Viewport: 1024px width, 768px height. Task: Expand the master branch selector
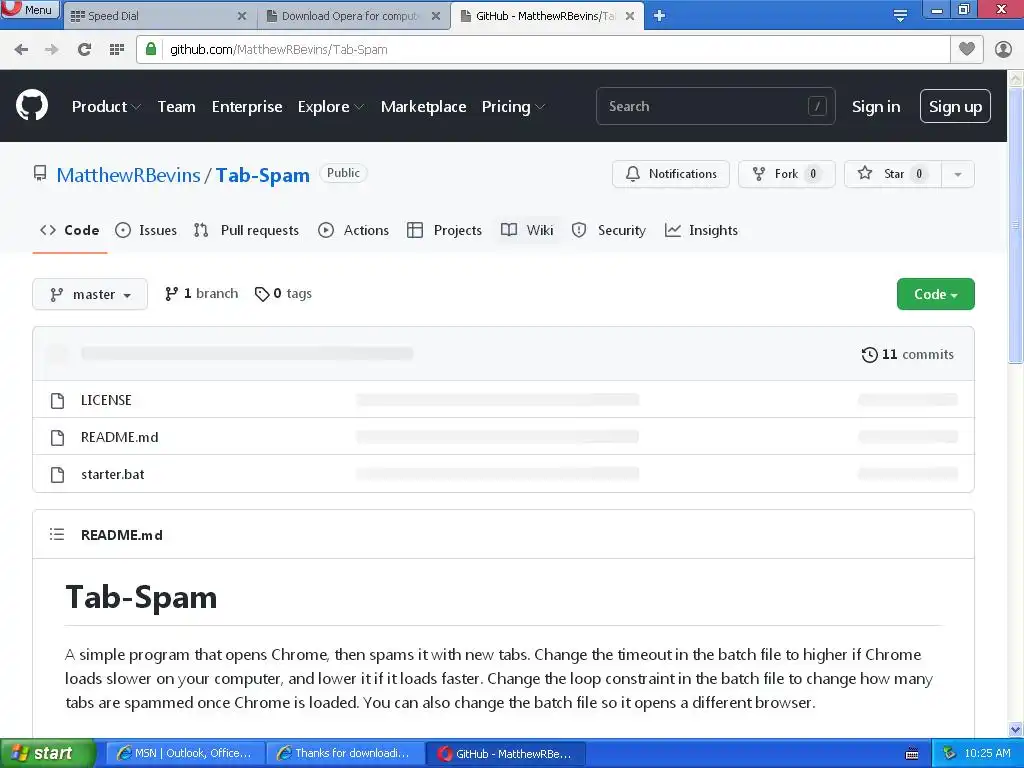coord(90,294)
